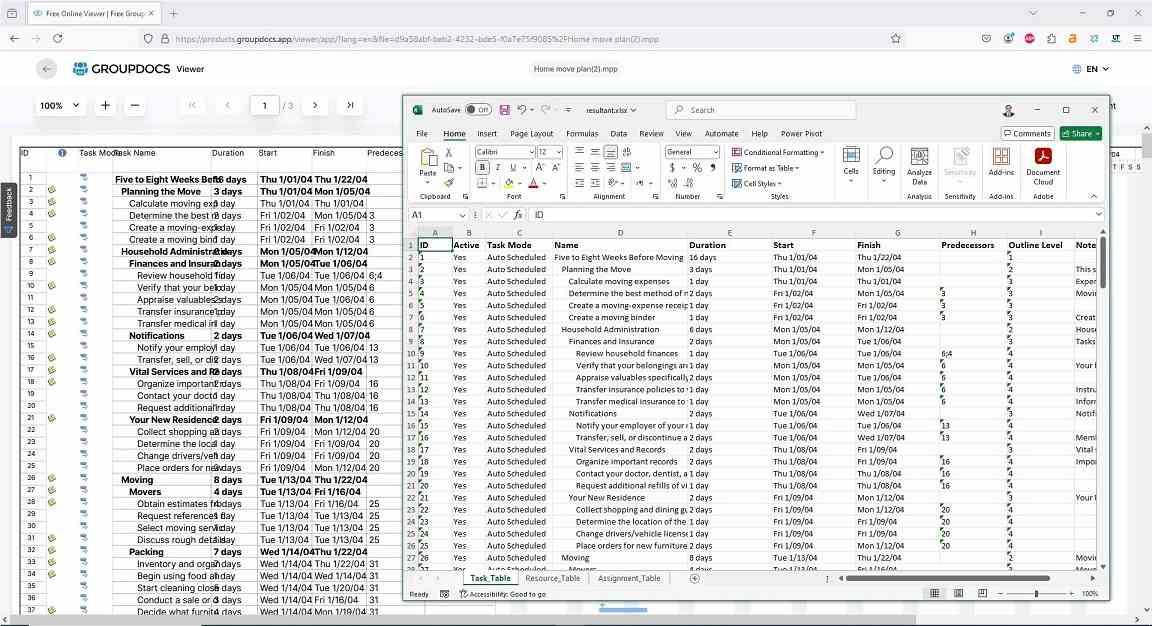Toggle Bold formatting in the Font group
Screen dimensions: 1152x626
482,168
